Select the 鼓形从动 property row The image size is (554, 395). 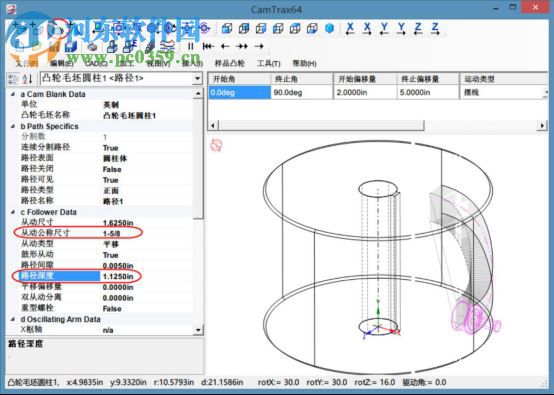pos(106,254)
